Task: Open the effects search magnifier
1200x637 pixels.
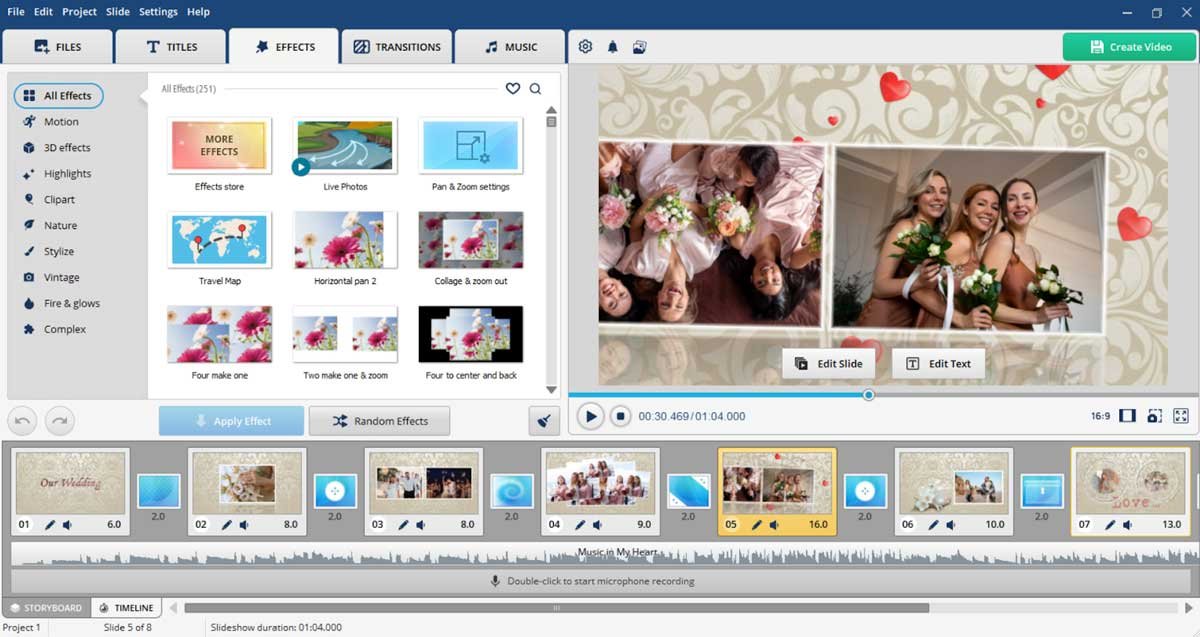Action: click(x=536, y=89)
